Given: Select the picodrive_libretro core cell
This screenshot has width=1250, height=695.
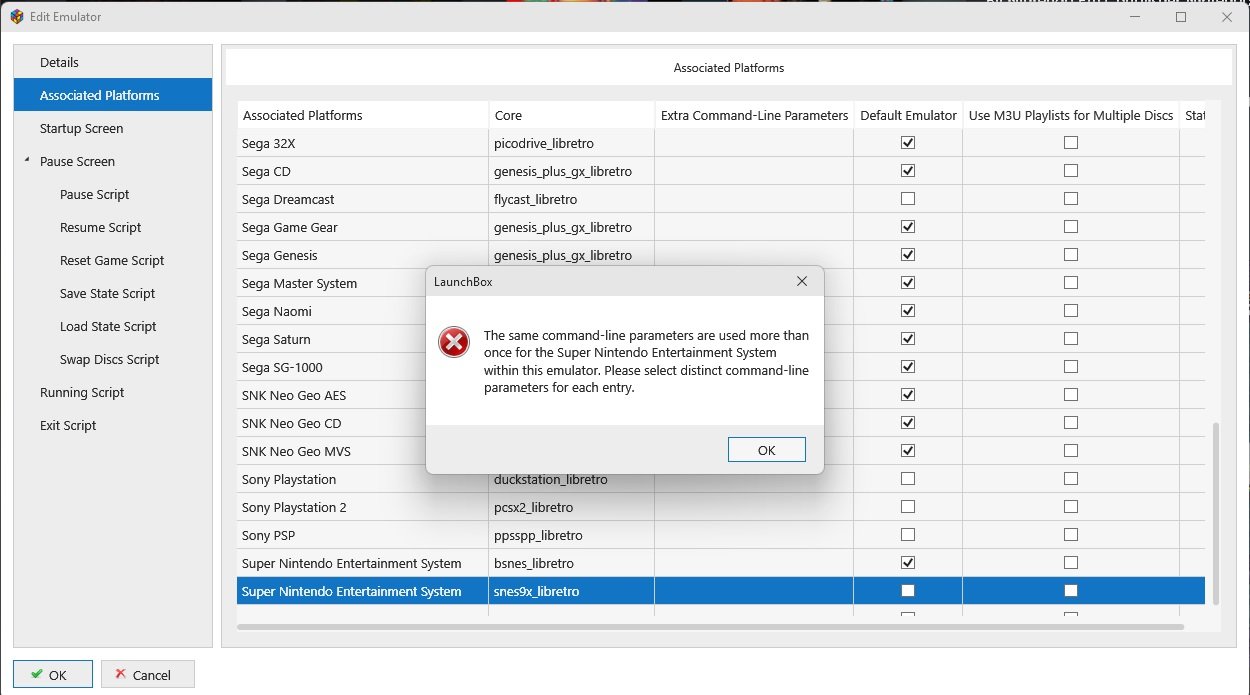Looking at the screenshot, I should [x=572, y=143].
